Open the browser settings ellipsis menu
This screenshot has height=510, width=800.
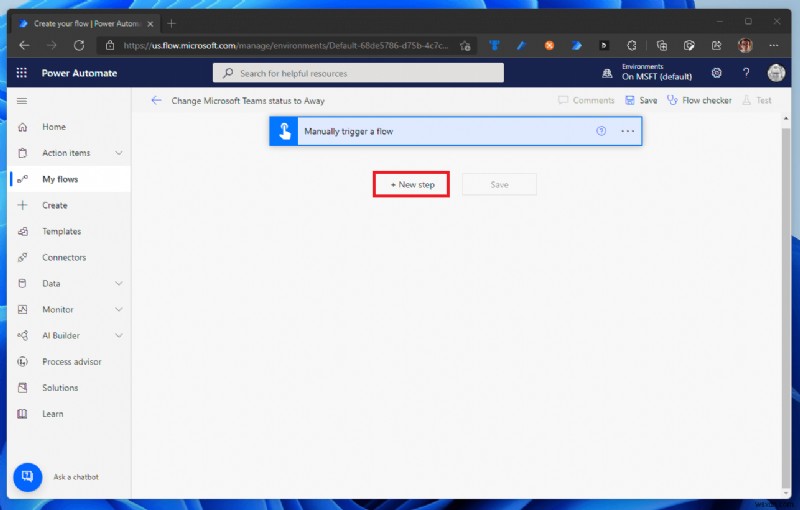(774, 45)
